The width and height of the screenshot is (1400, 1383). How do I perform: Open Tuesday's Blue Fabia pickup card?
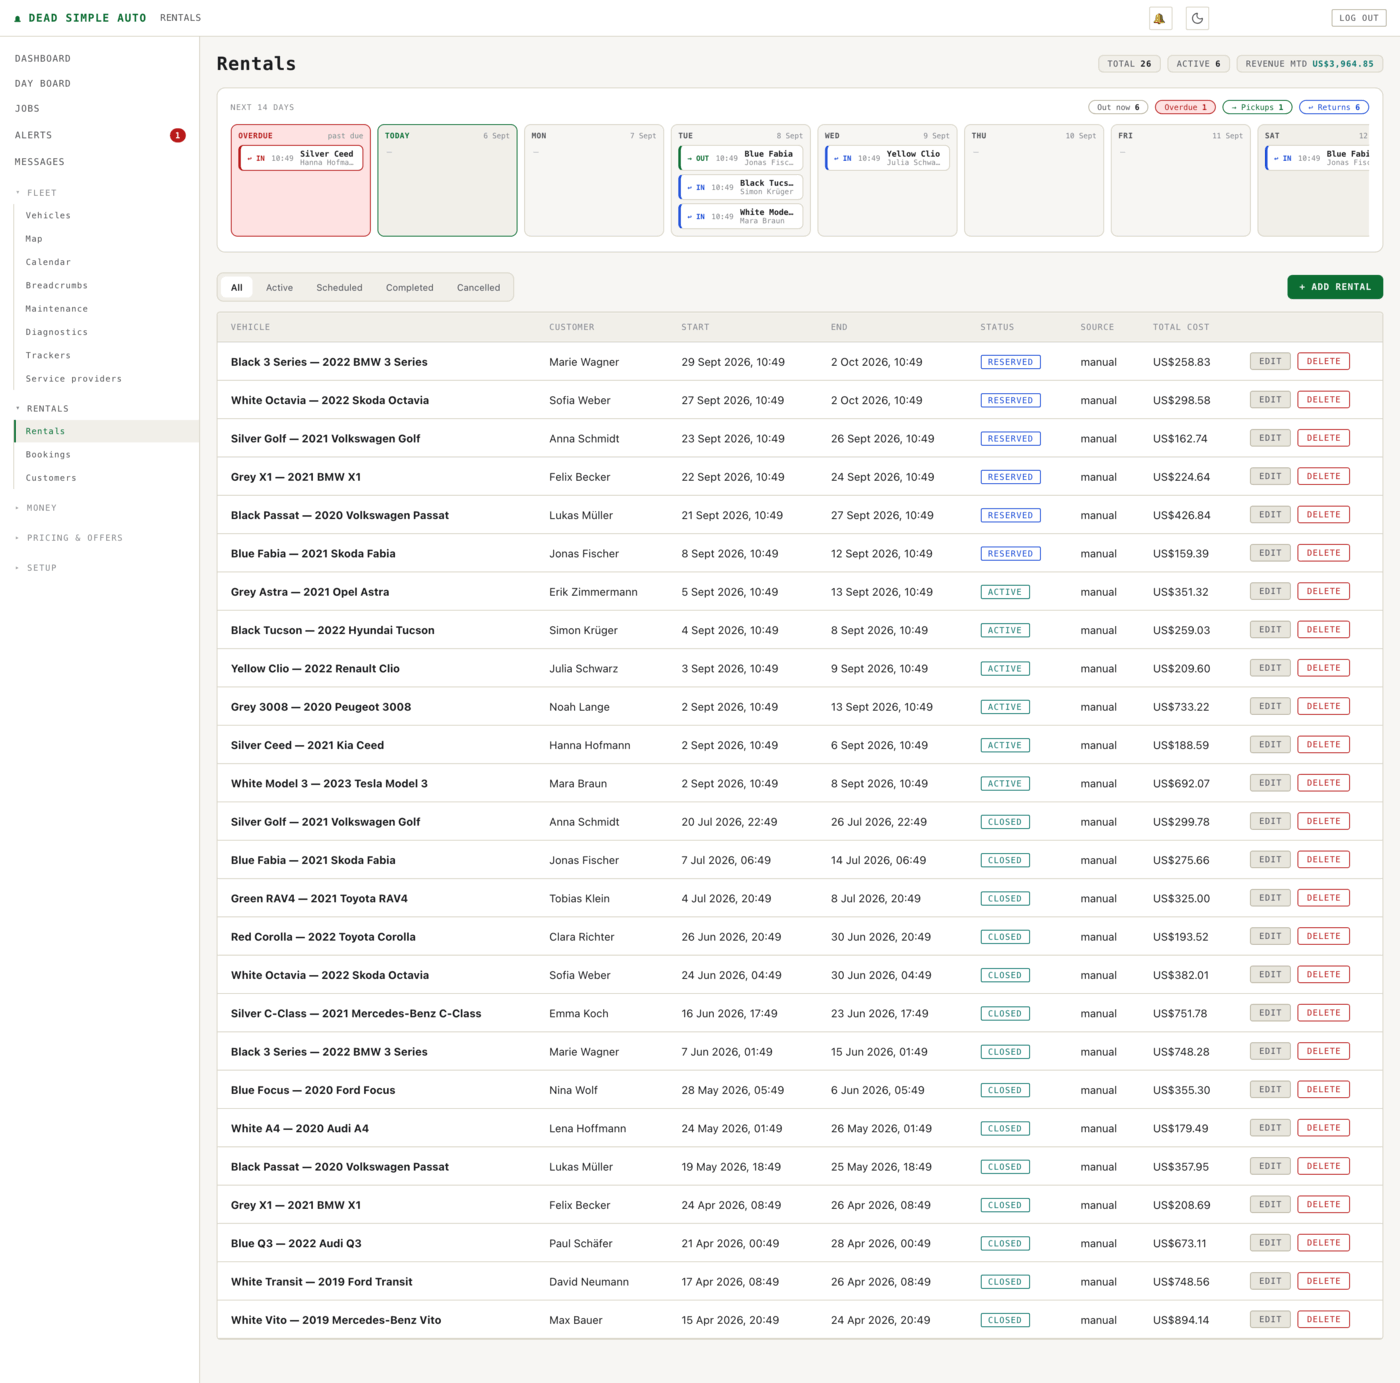point(741,158)
